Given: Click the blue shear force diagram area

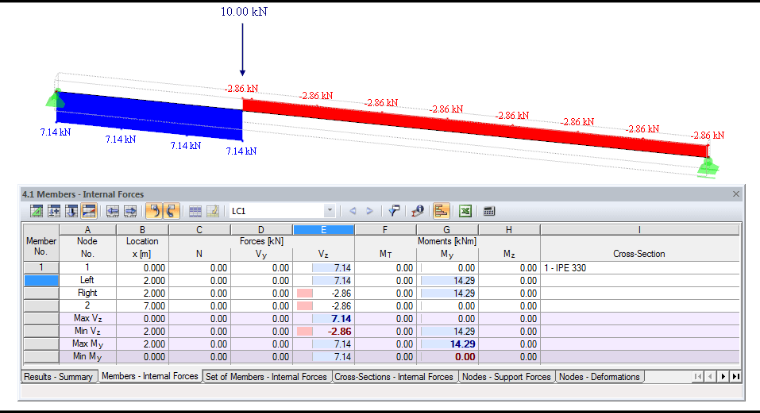Looking at the screenshot, I should pos(149,114).
